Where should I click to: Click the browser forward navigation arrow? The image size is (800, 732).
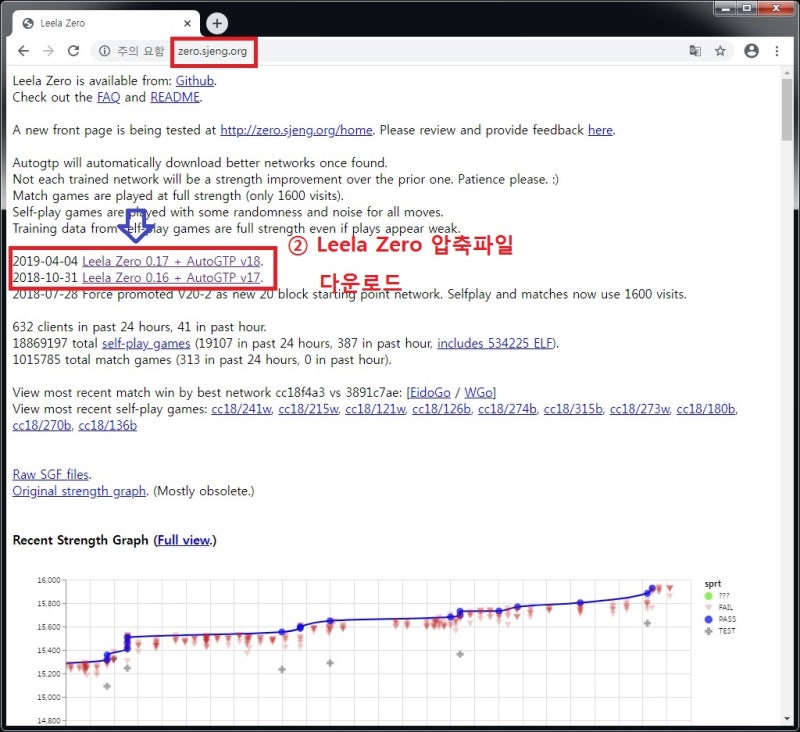(50, 52)
